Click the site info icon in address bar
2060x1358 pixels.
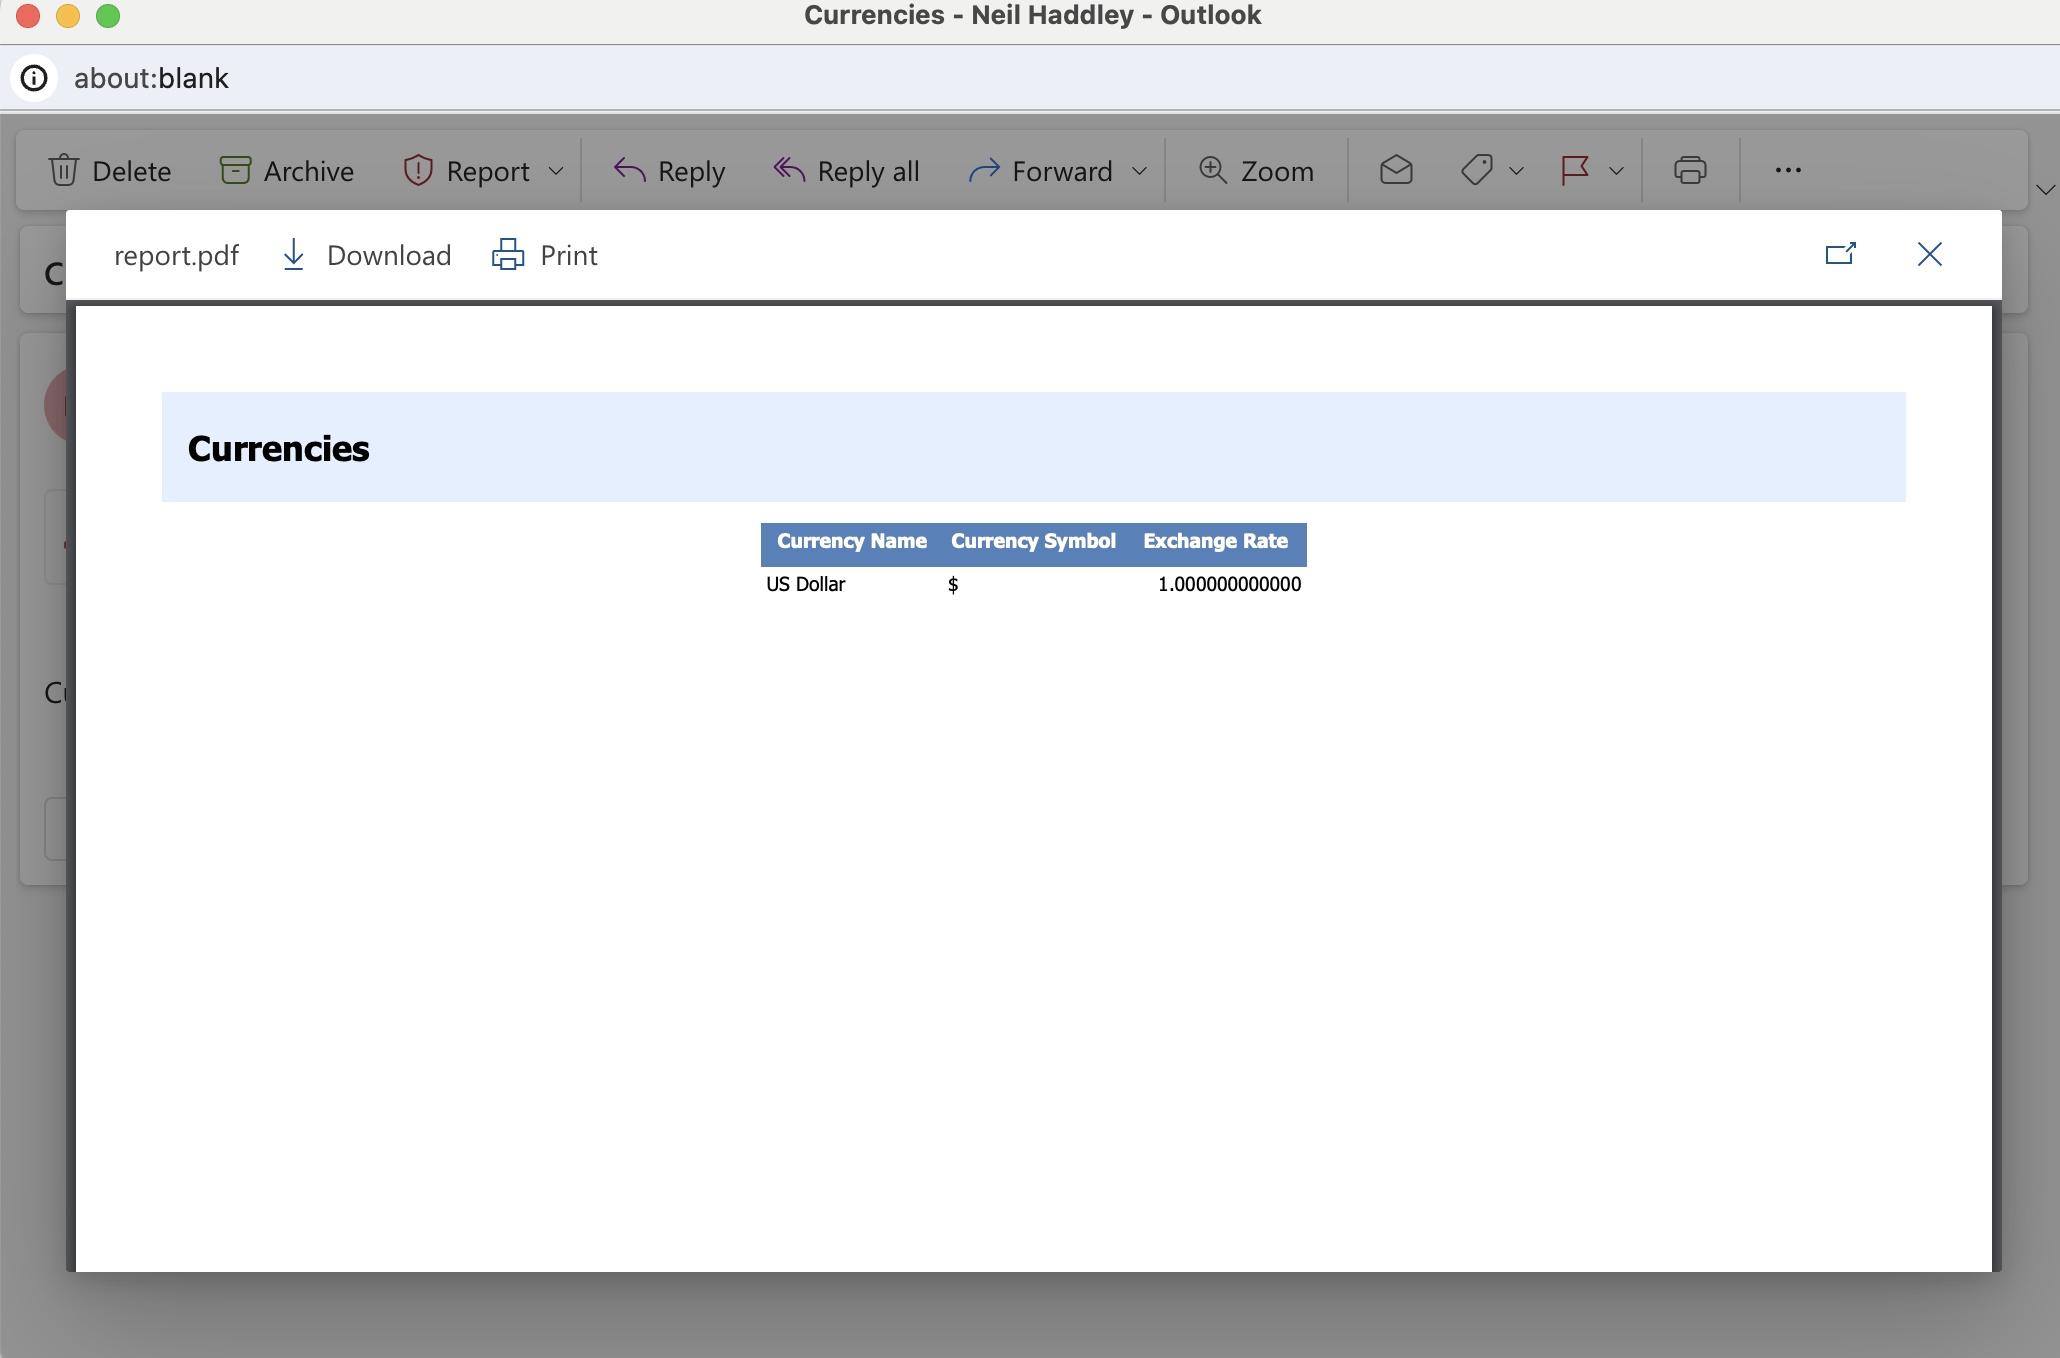(34, 78)
